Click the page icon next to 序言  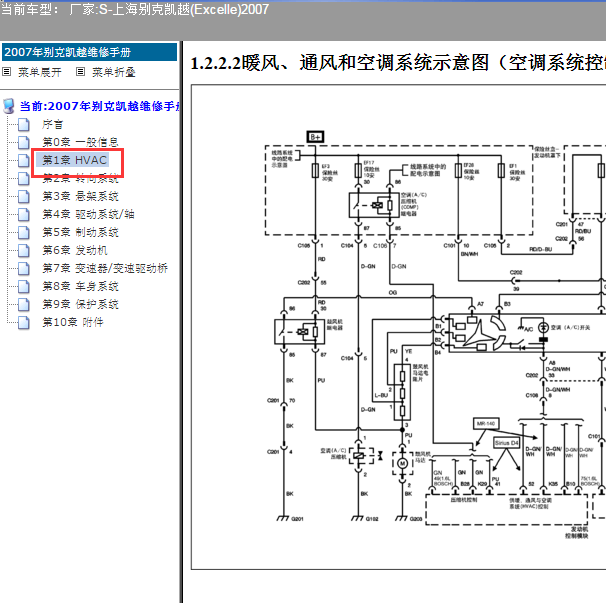[24, 124]
